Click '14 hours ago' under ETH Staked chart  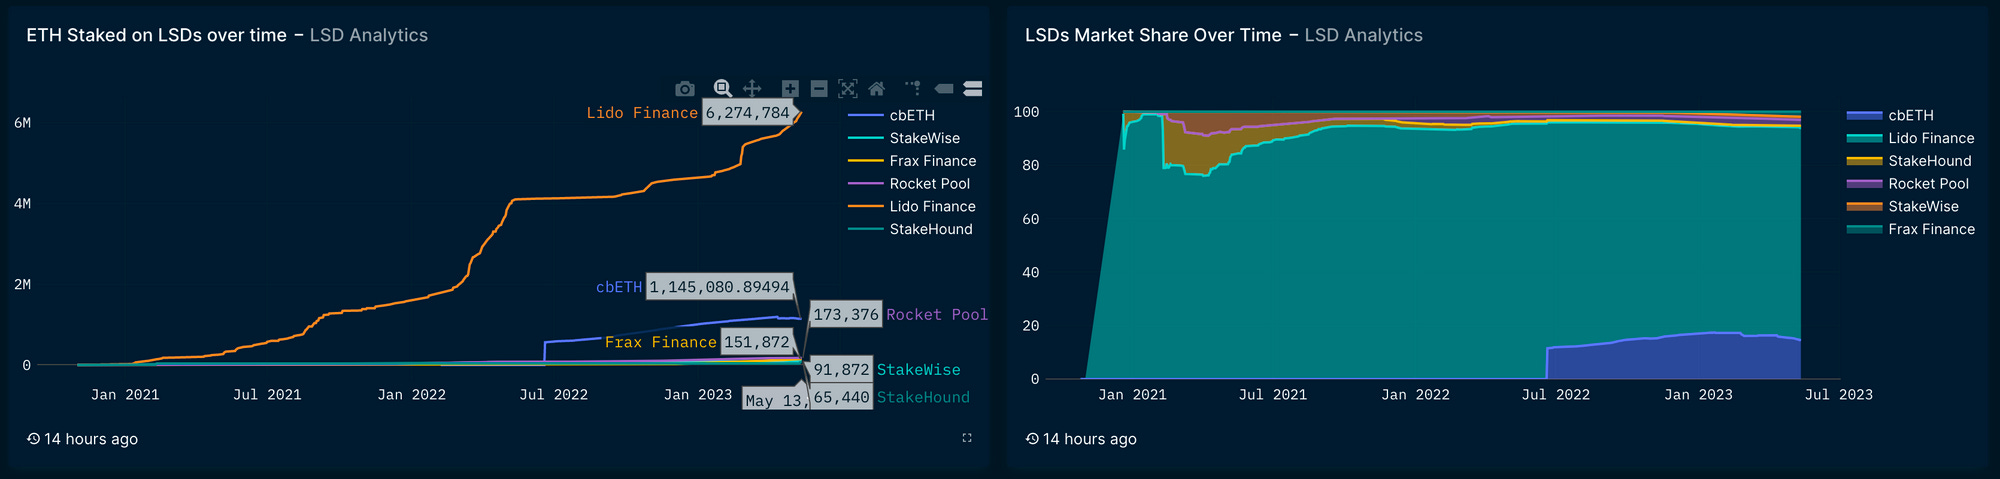tap(91, 439)
